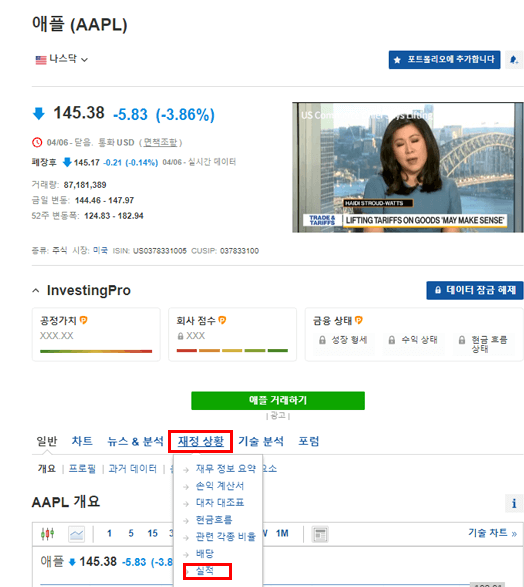Click the 52주 변동폭 124.83 - 182.94 value
The height and width of the screenshot is (587, 524).
(114, 216)
